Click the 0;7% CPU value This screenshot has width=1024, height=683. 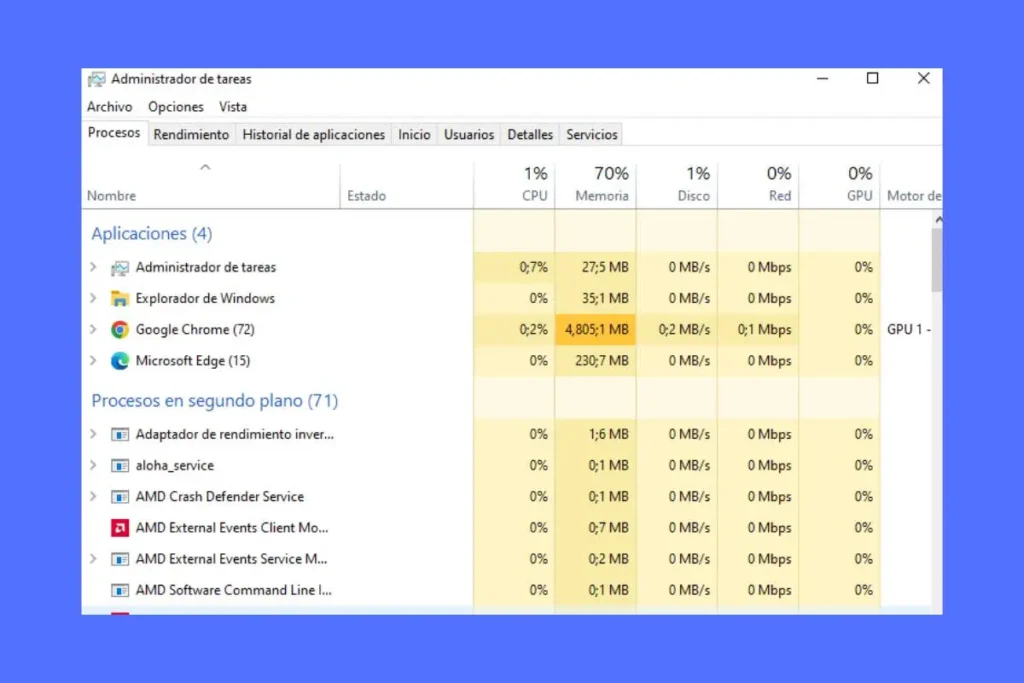534,267
